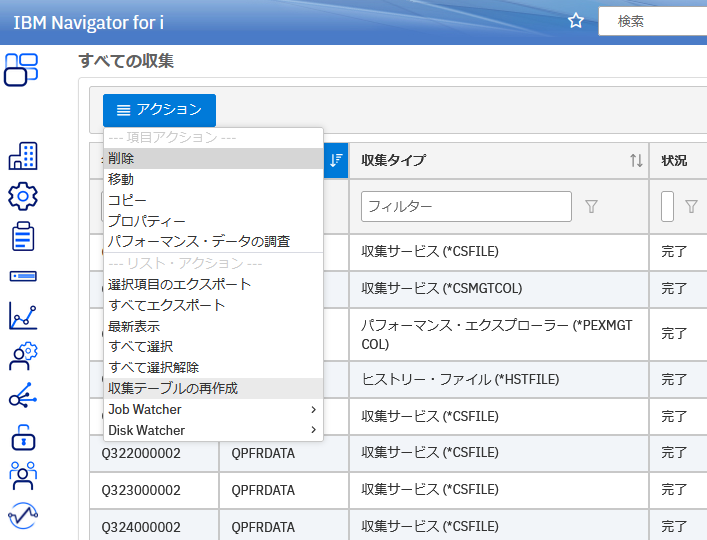Open the gear settings icon in sidebar

pyautogui.click(x=23, y=196)
